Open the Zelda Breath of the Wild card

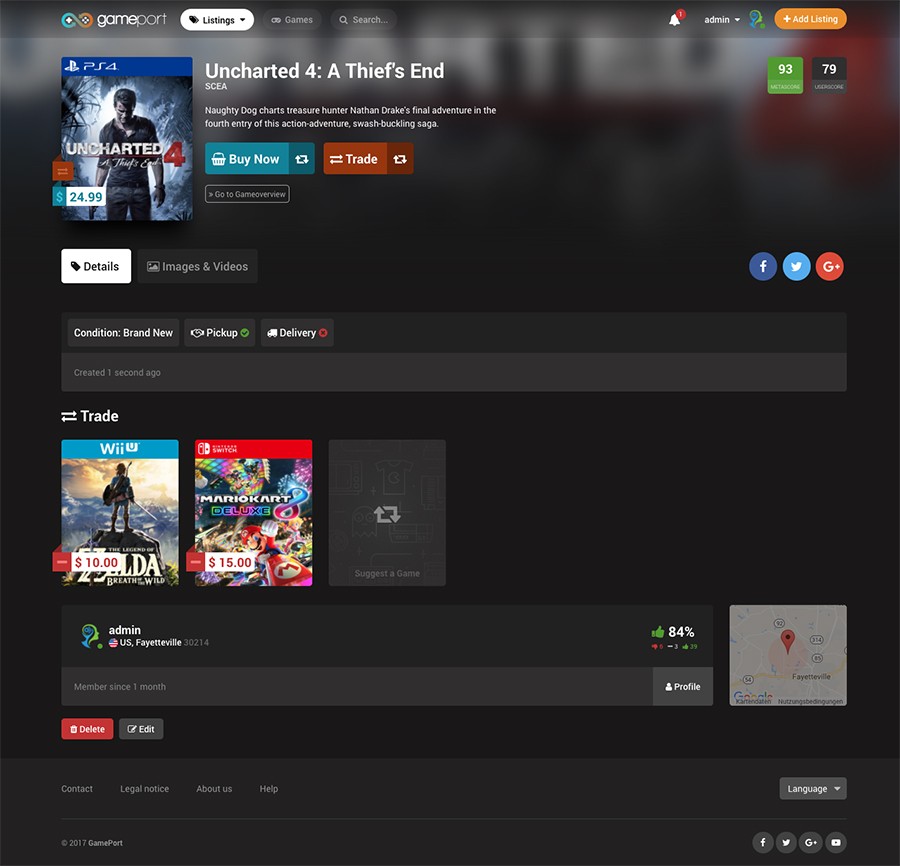point(120,512)
